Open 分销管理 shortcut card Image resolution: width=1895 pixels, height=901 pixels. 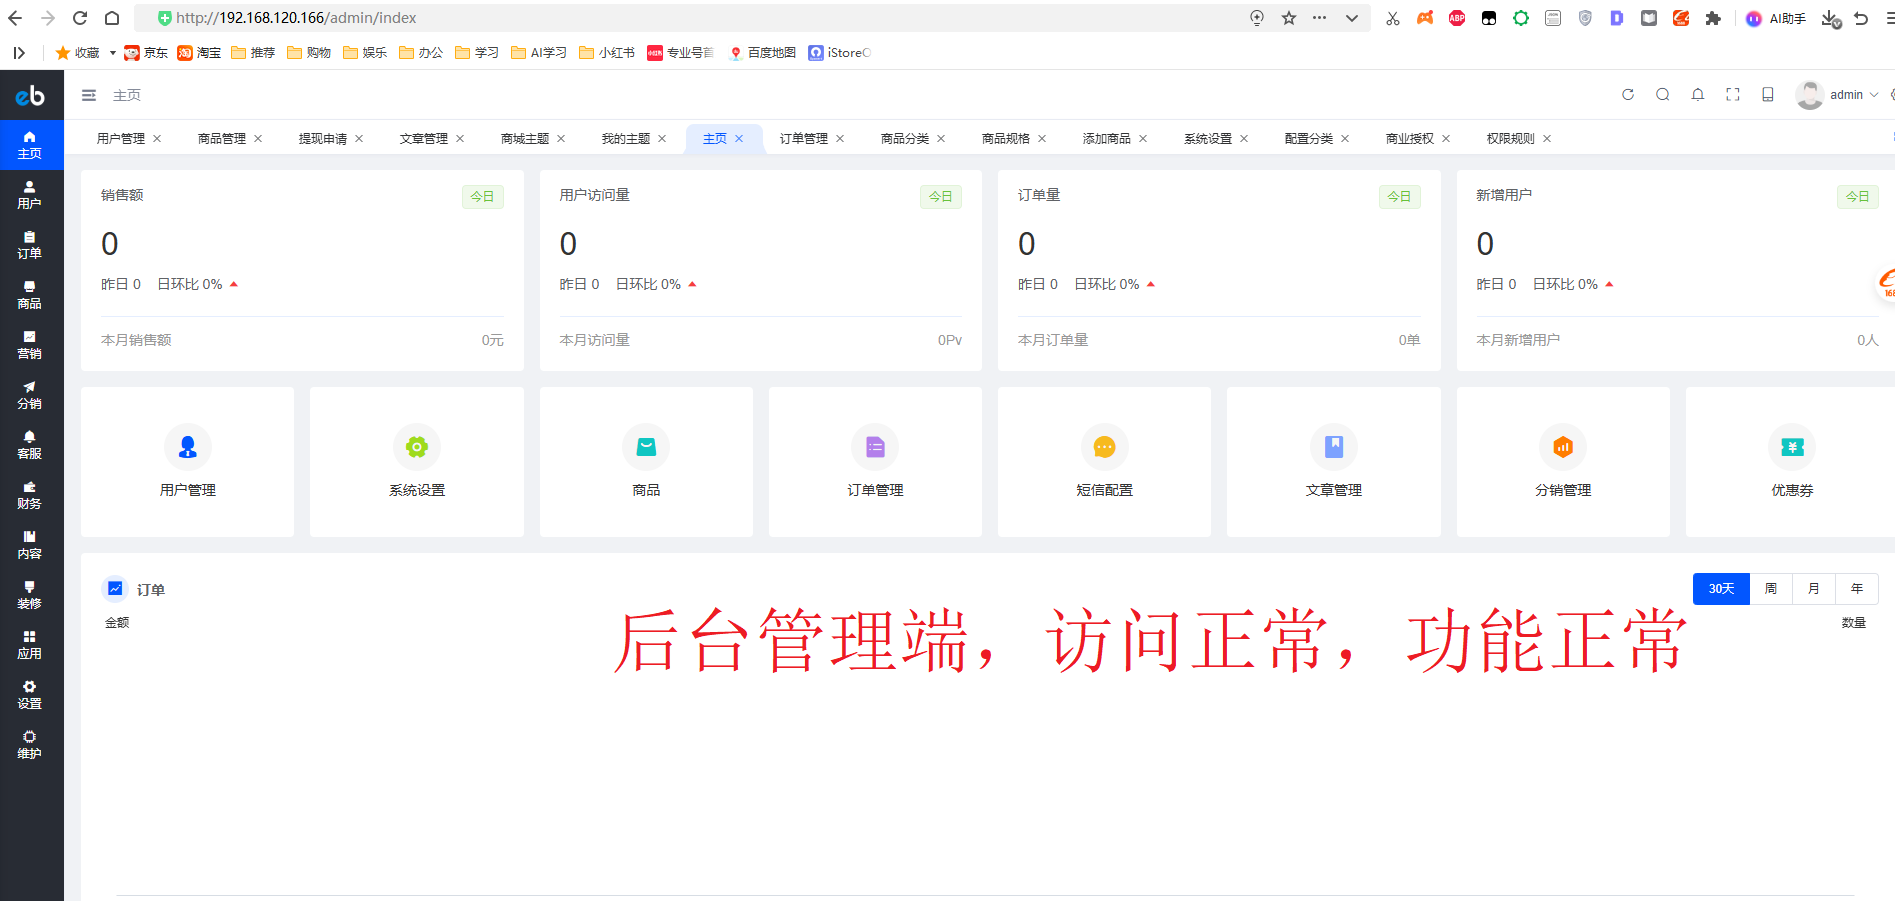click(x=1563, y=462)
